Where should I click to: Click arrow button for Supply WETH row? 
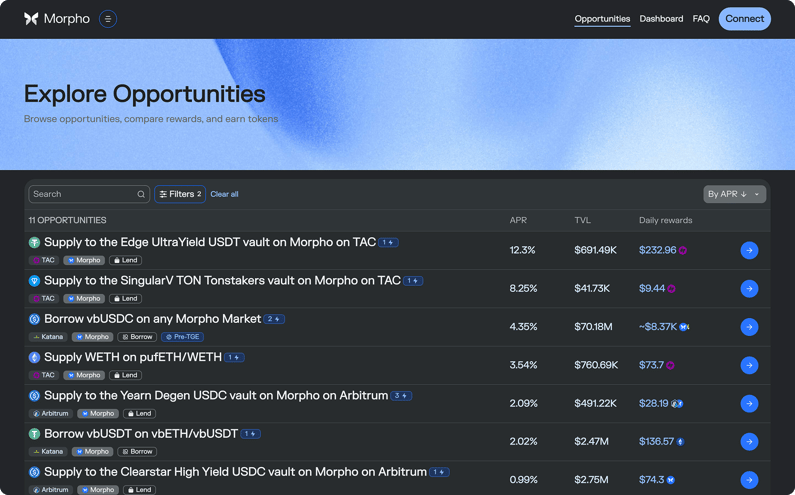pos(749,365)
